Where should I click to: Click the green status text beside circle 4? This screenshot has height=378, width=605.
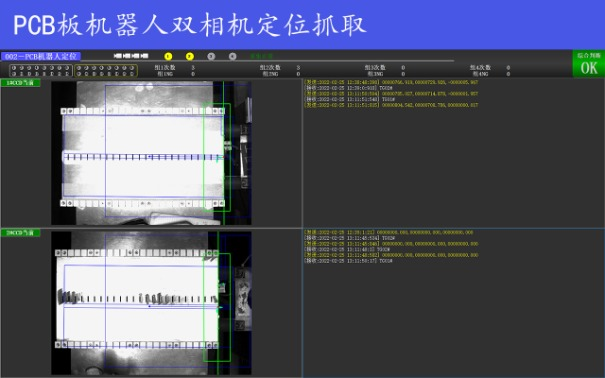(x=262, y=56)
